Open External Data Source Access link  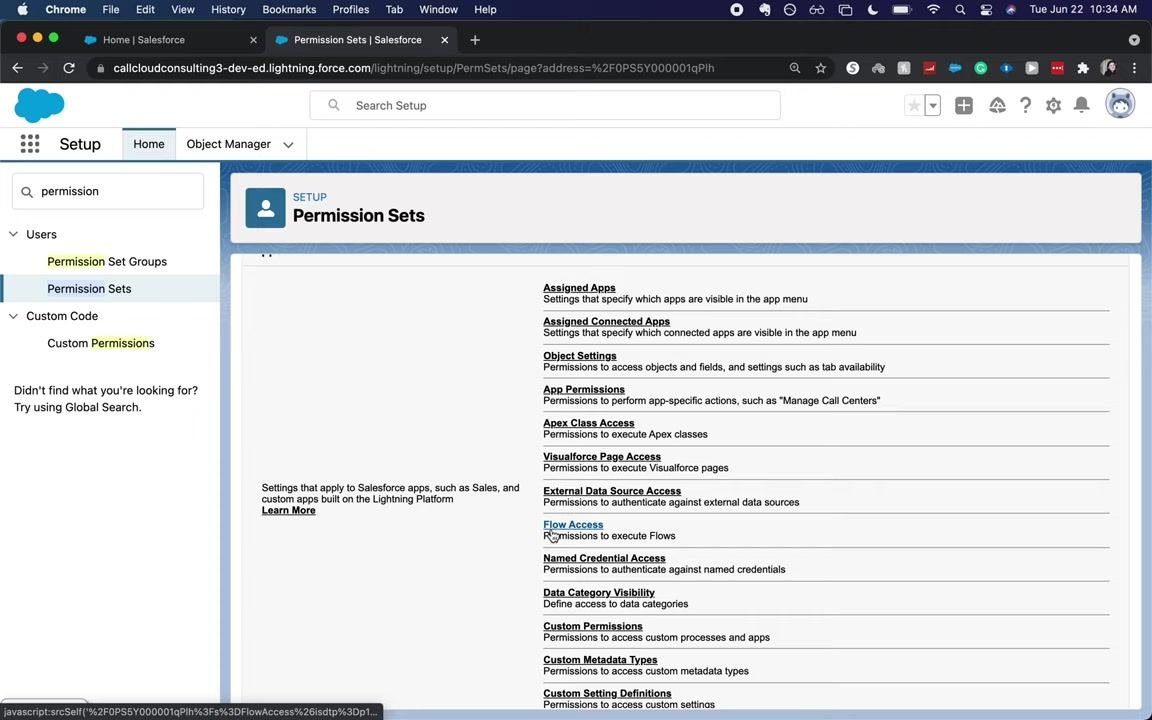pyautogui.click(x=612, y=491)
